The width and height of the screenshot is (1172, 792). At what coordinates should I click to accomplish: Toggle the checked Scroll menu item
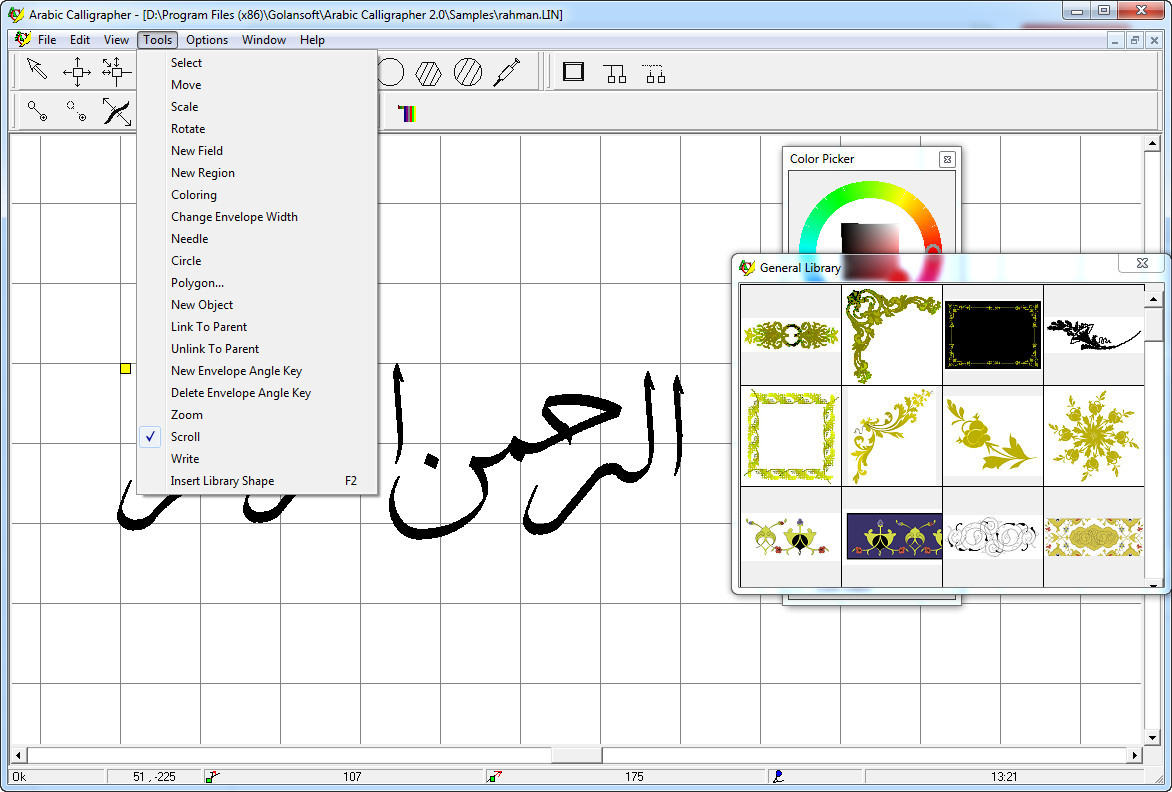(x=185, y=437)
